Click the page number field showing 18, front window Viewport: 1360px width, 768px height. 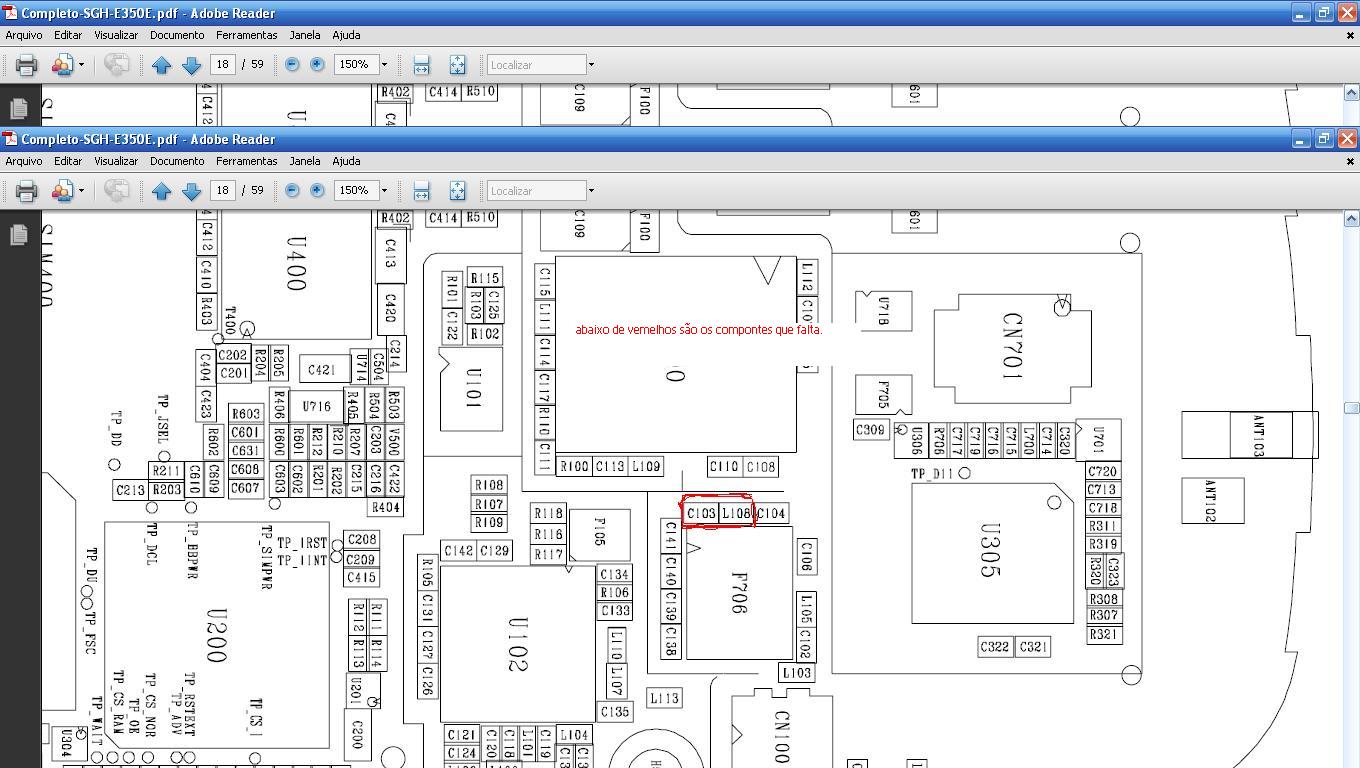click(222, 190)
